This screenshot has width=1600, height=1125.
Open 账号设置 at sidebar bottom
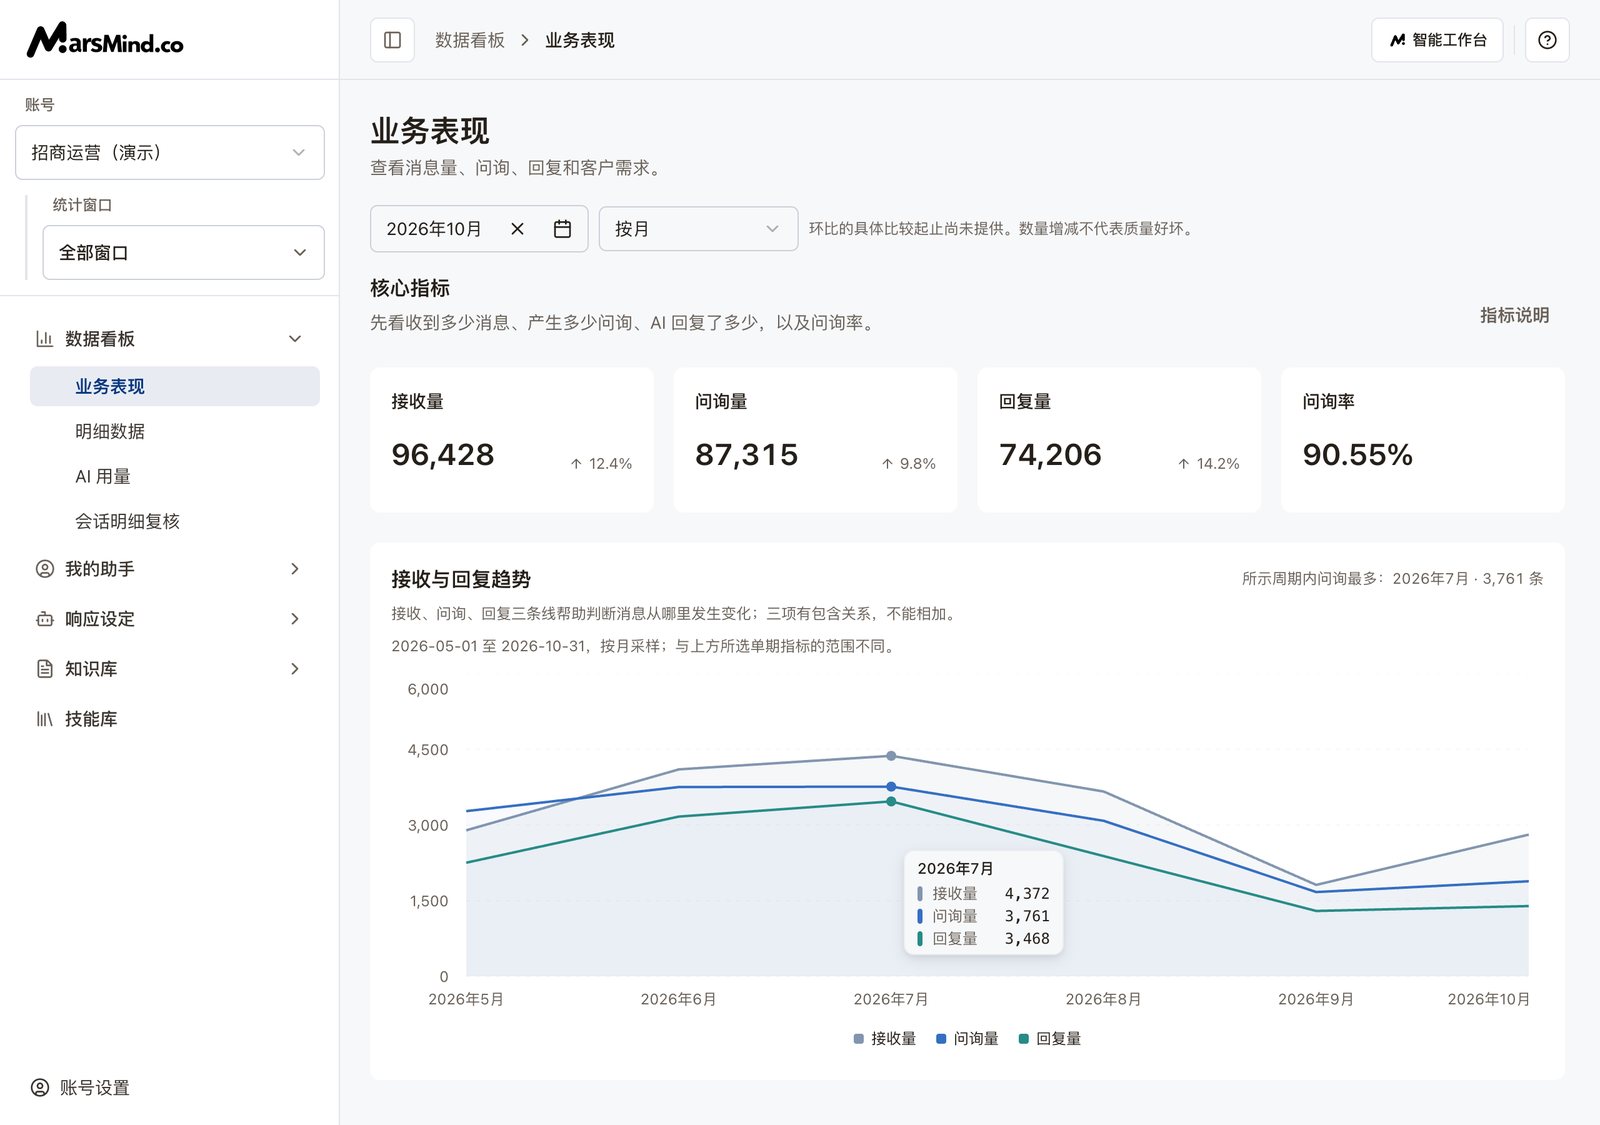[81, 1088]
